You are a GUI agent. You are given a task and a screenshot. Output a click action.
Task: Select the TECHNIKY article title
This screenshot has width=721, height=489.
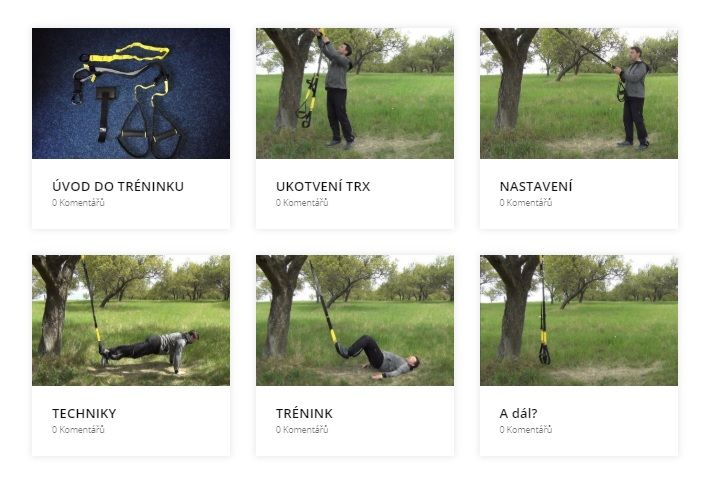tap(84, 413)
